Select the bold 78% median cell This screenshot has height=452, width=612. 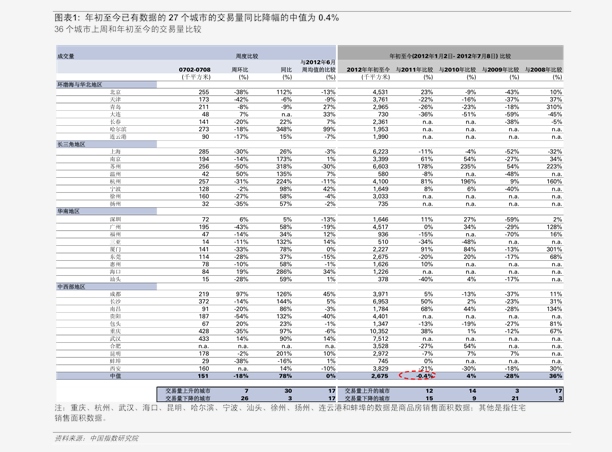point(285,376)
